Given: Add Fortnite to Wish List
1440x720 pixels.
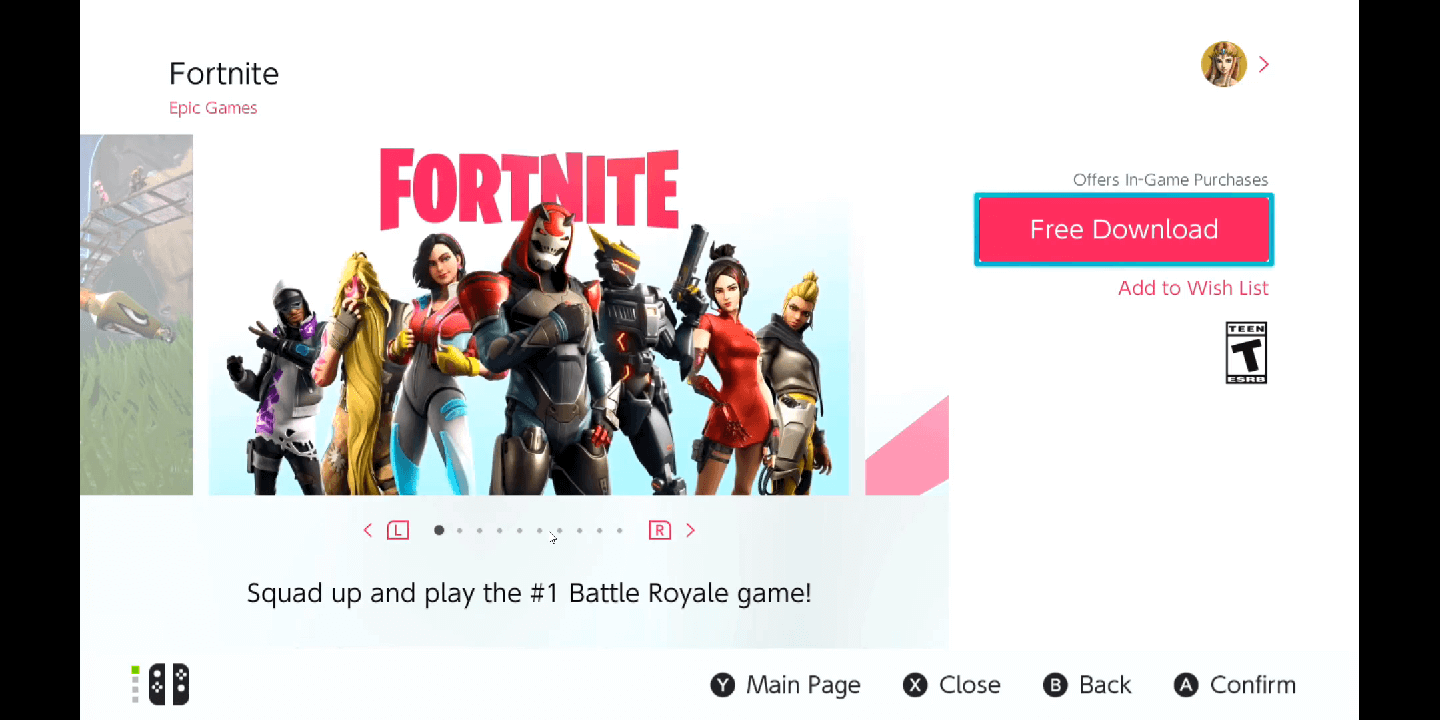Looking at the screenshot, I should (1193, 288).
